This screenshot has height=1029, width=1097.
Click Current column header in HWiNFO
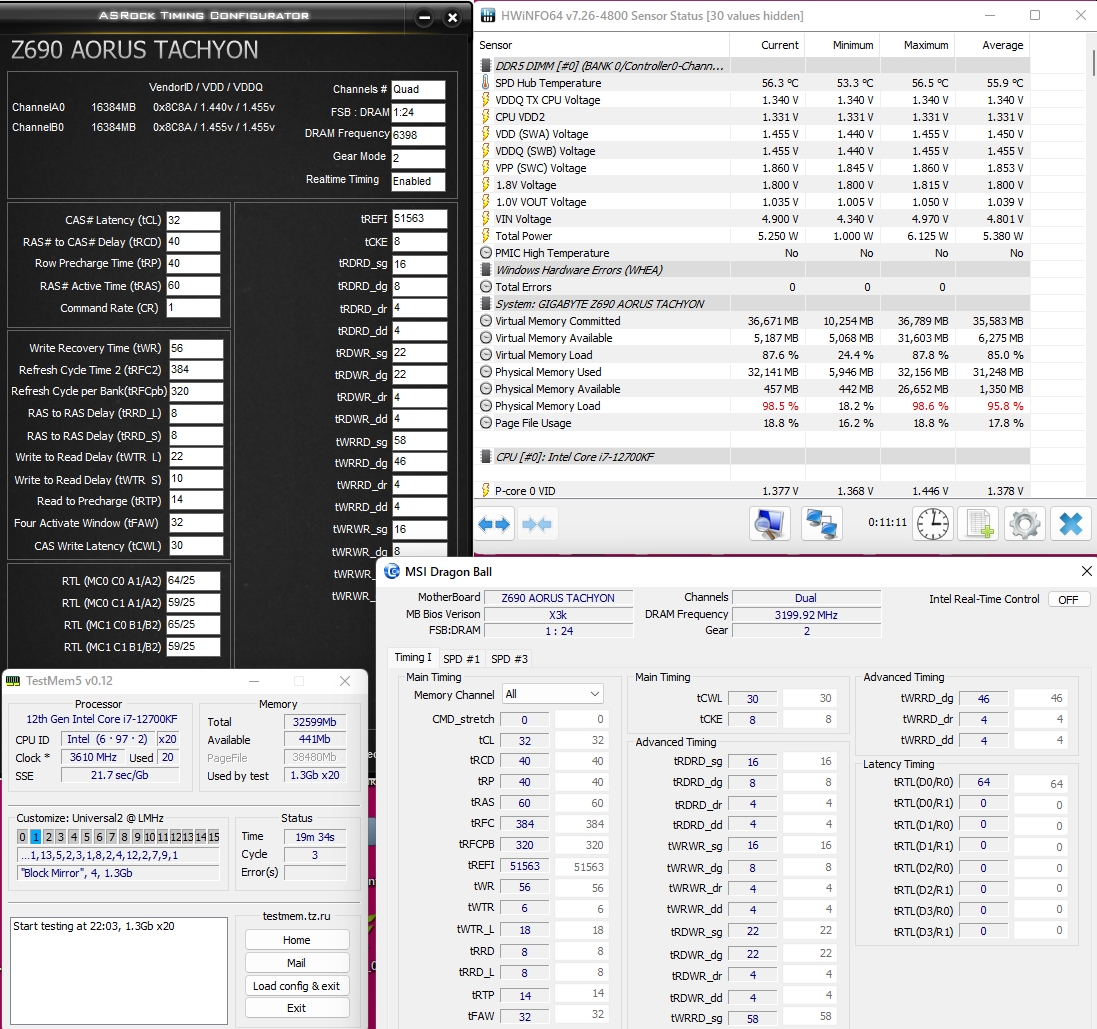[767, 45]
